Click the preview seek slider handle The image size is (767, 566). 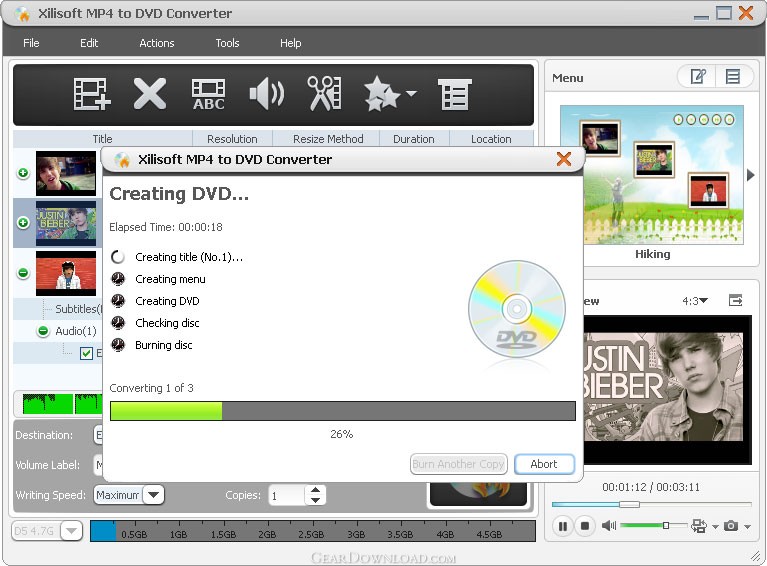(629, 504)
